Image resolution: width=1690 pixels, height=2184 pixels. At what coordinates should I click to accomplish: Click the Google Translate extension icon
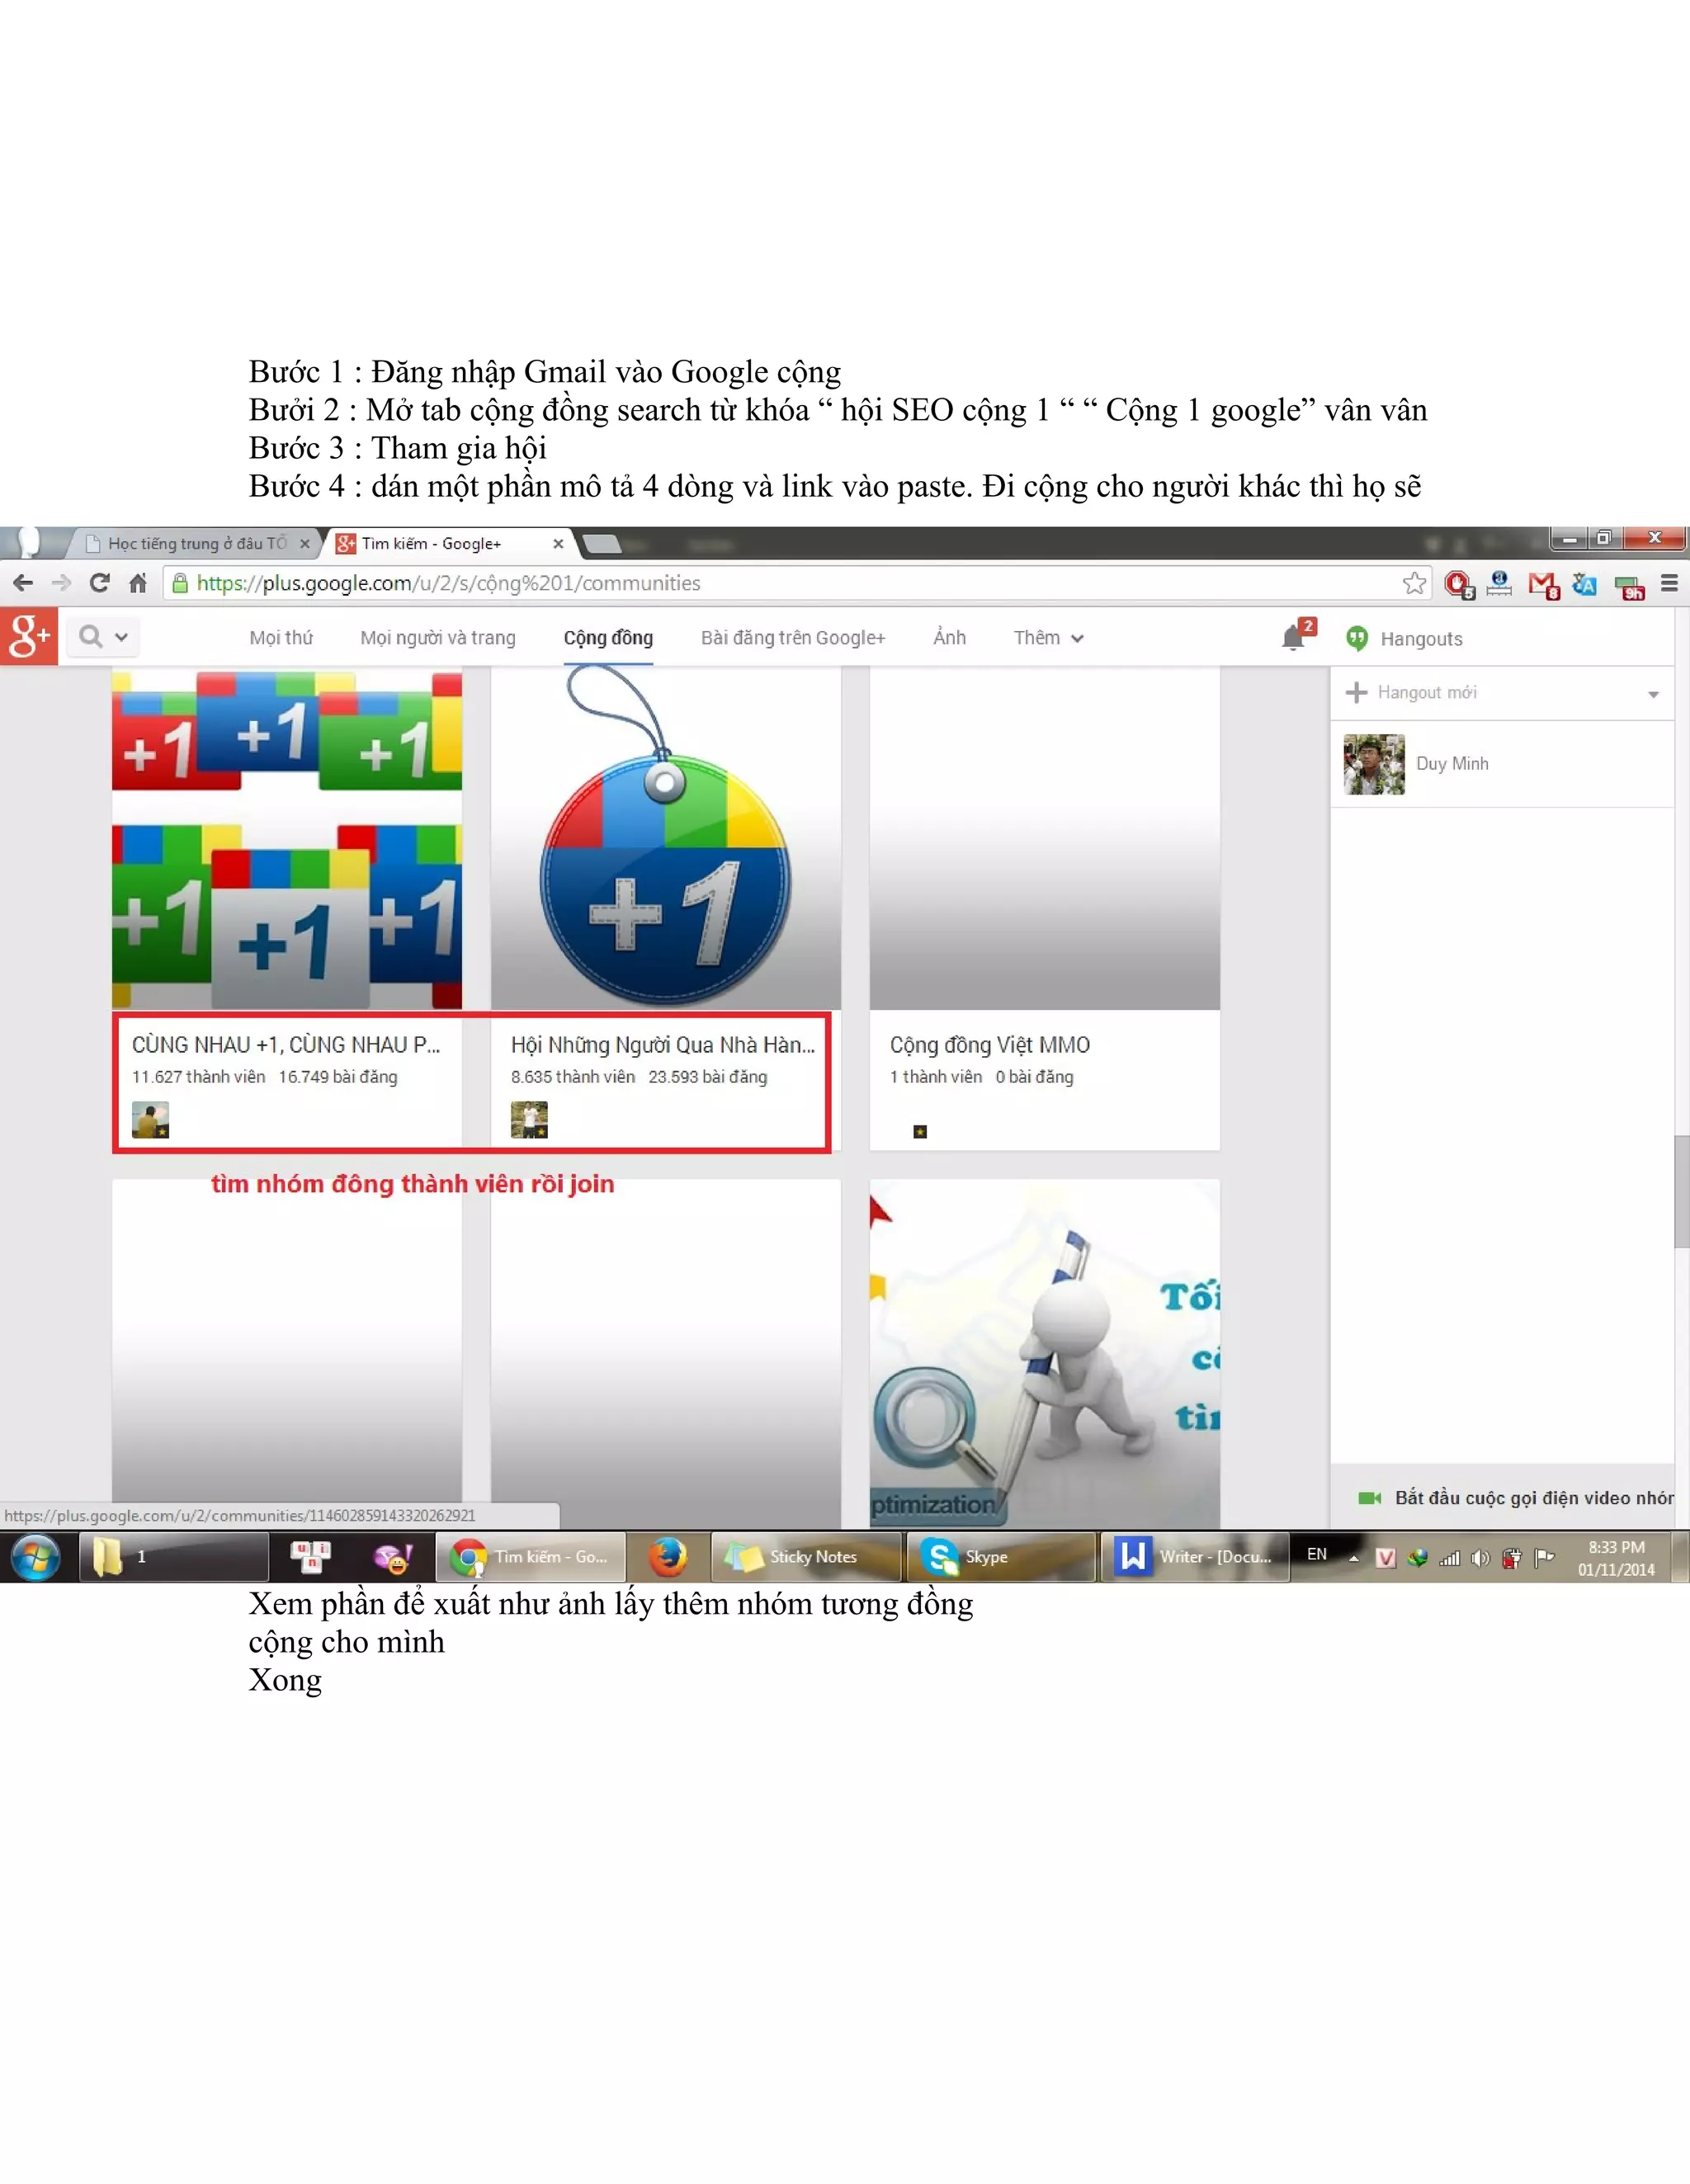1584,584
